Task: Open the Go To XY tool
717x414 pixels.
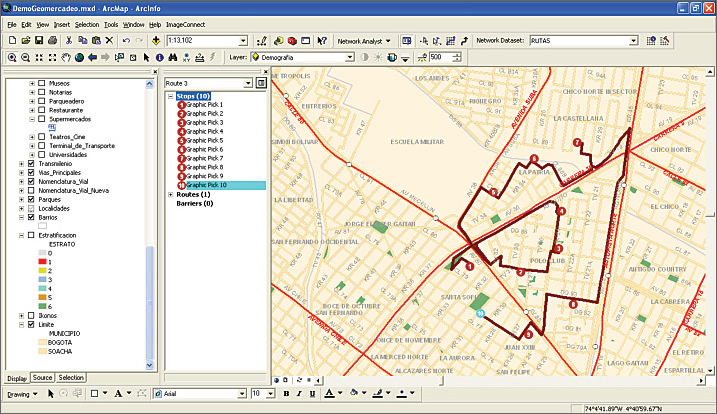Action: tap(186, 57)
